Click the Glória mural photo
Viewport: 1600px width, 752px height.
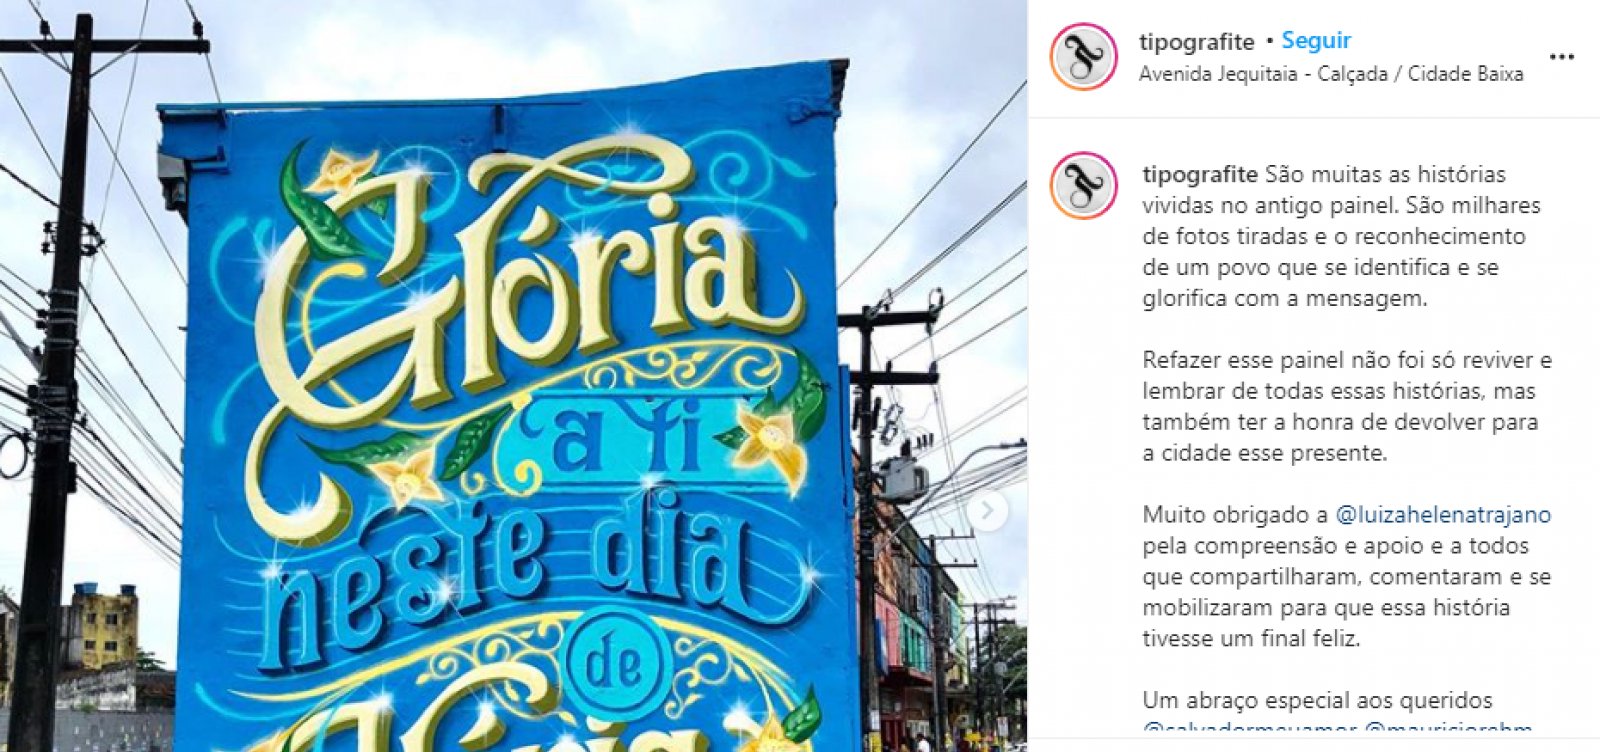click(513, 376)
